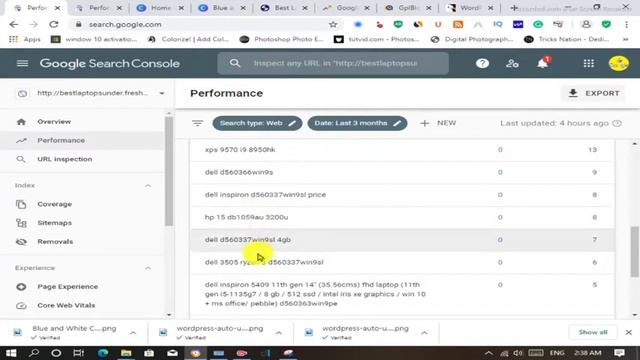Open the Apps bookmarks shortcut
This screenshot has height=360, width=640.
(25, 39)
